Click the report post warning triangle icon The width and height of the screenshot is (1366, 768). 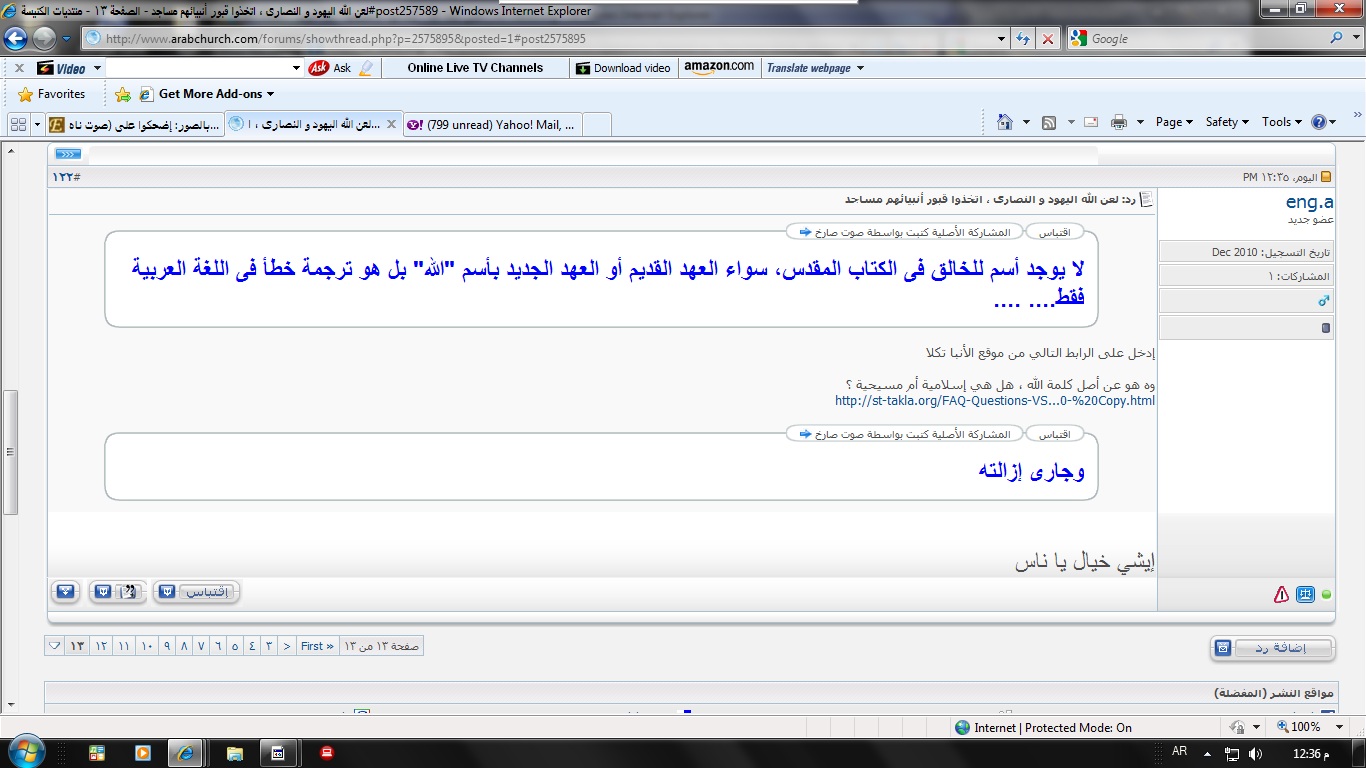[1281, 594]
